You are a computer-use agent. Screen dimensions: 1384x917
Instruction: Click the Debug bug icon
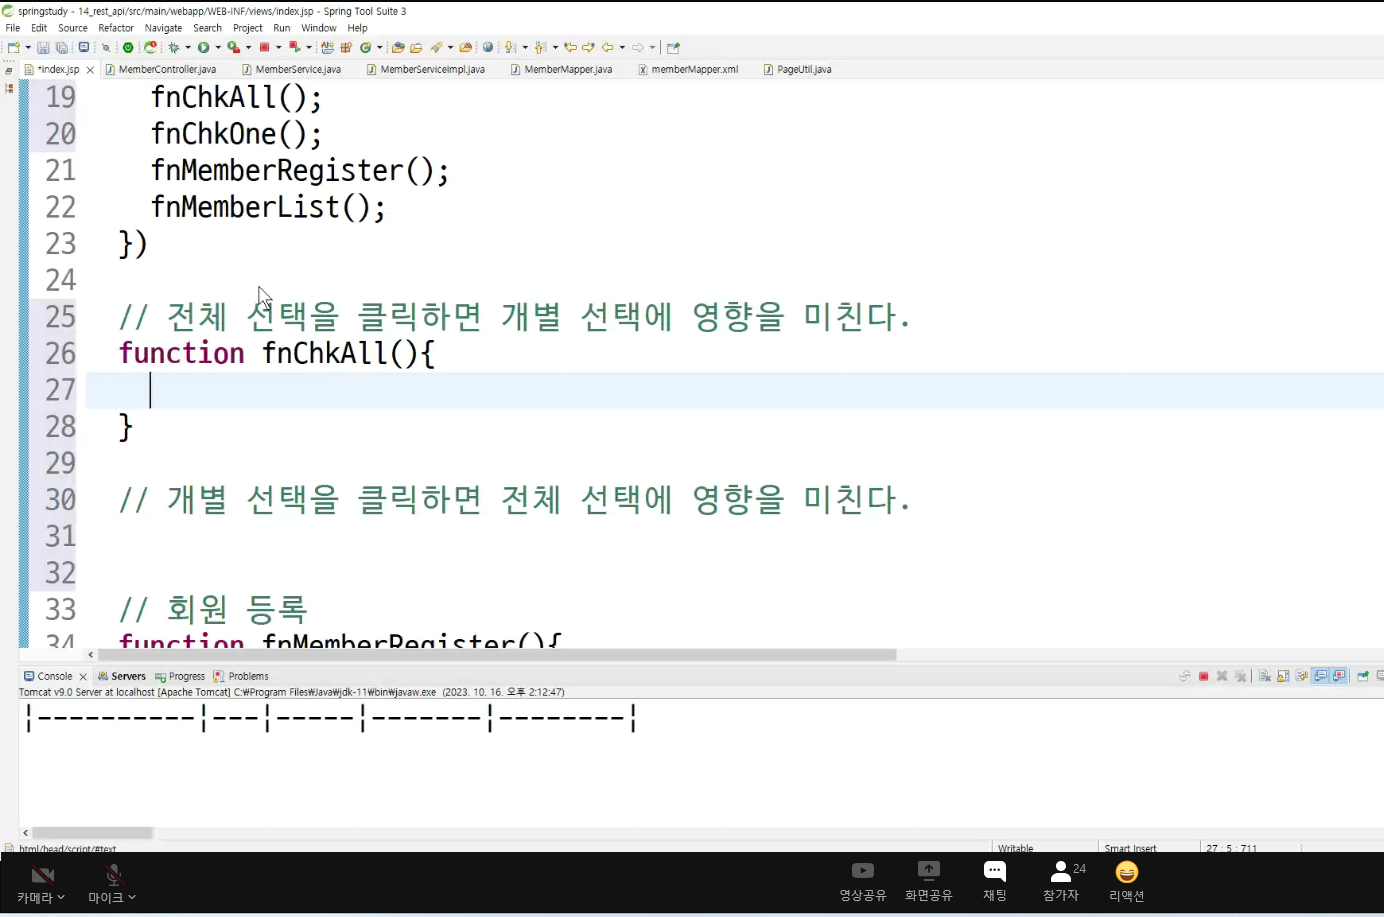pos(174,47)
